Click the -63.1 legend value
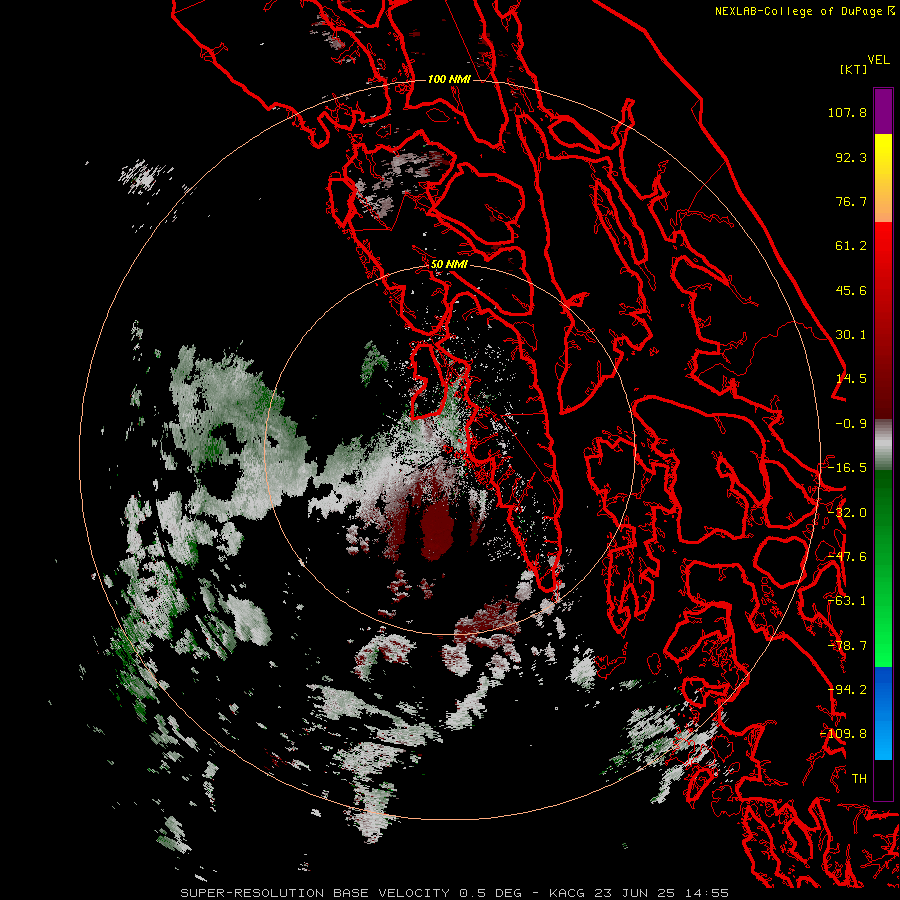Screen dimensions: 900x900 (x=847, y=601)
